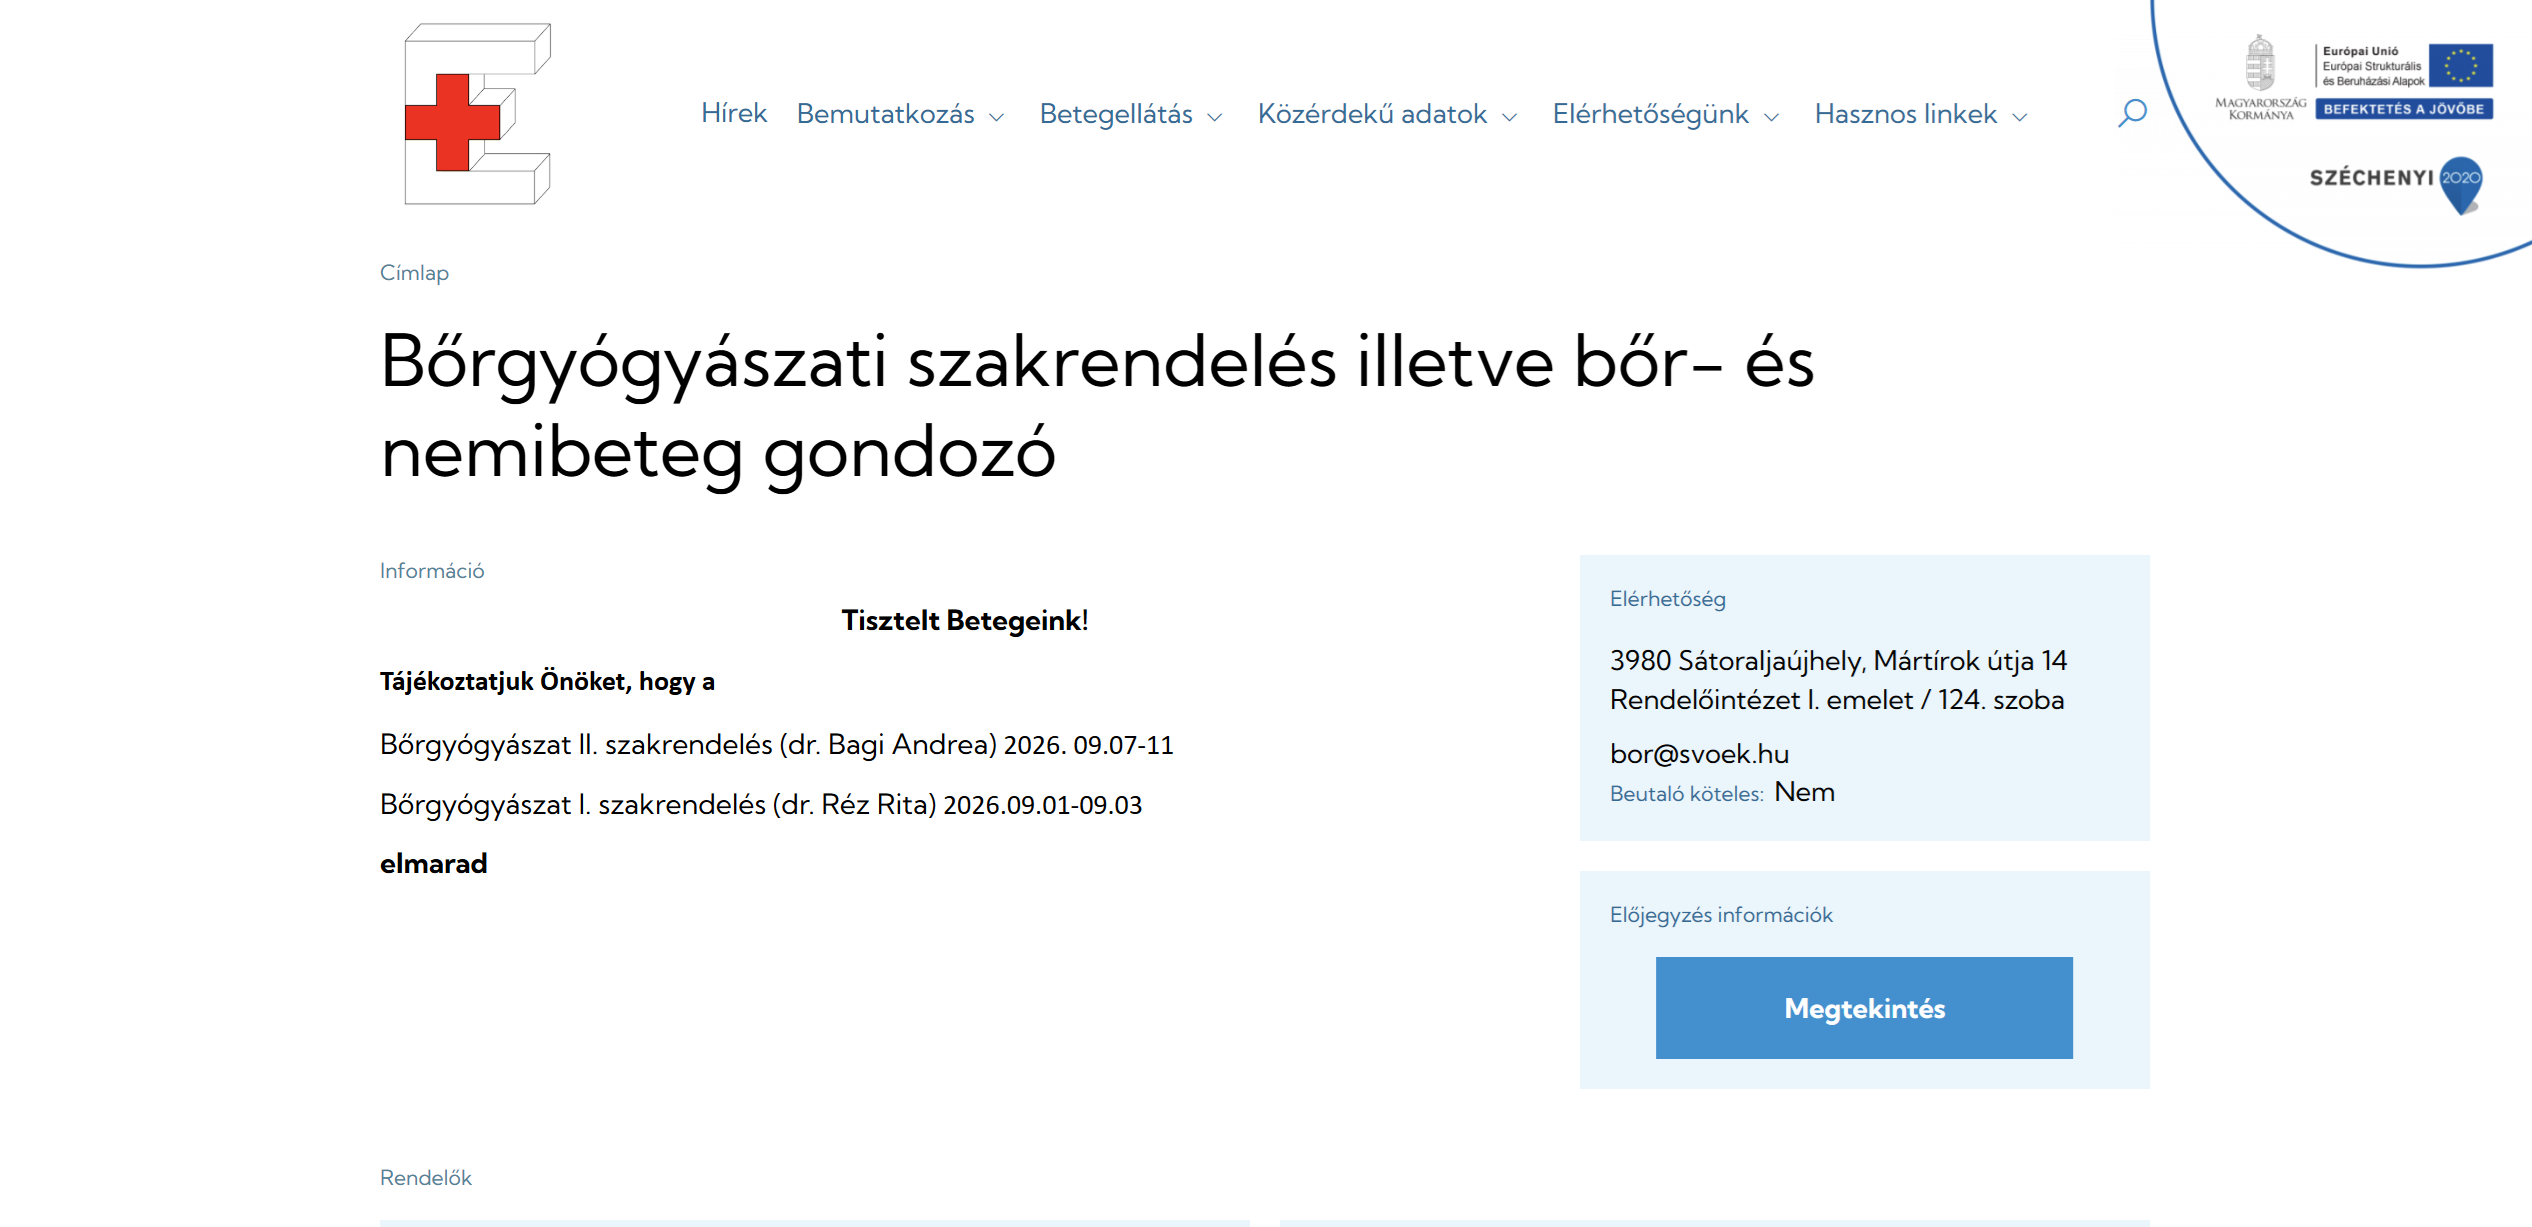The width and height of the screenshot is (2532, 1227).
Task: Open the Hírek menu item
Action: pos(733,113)
